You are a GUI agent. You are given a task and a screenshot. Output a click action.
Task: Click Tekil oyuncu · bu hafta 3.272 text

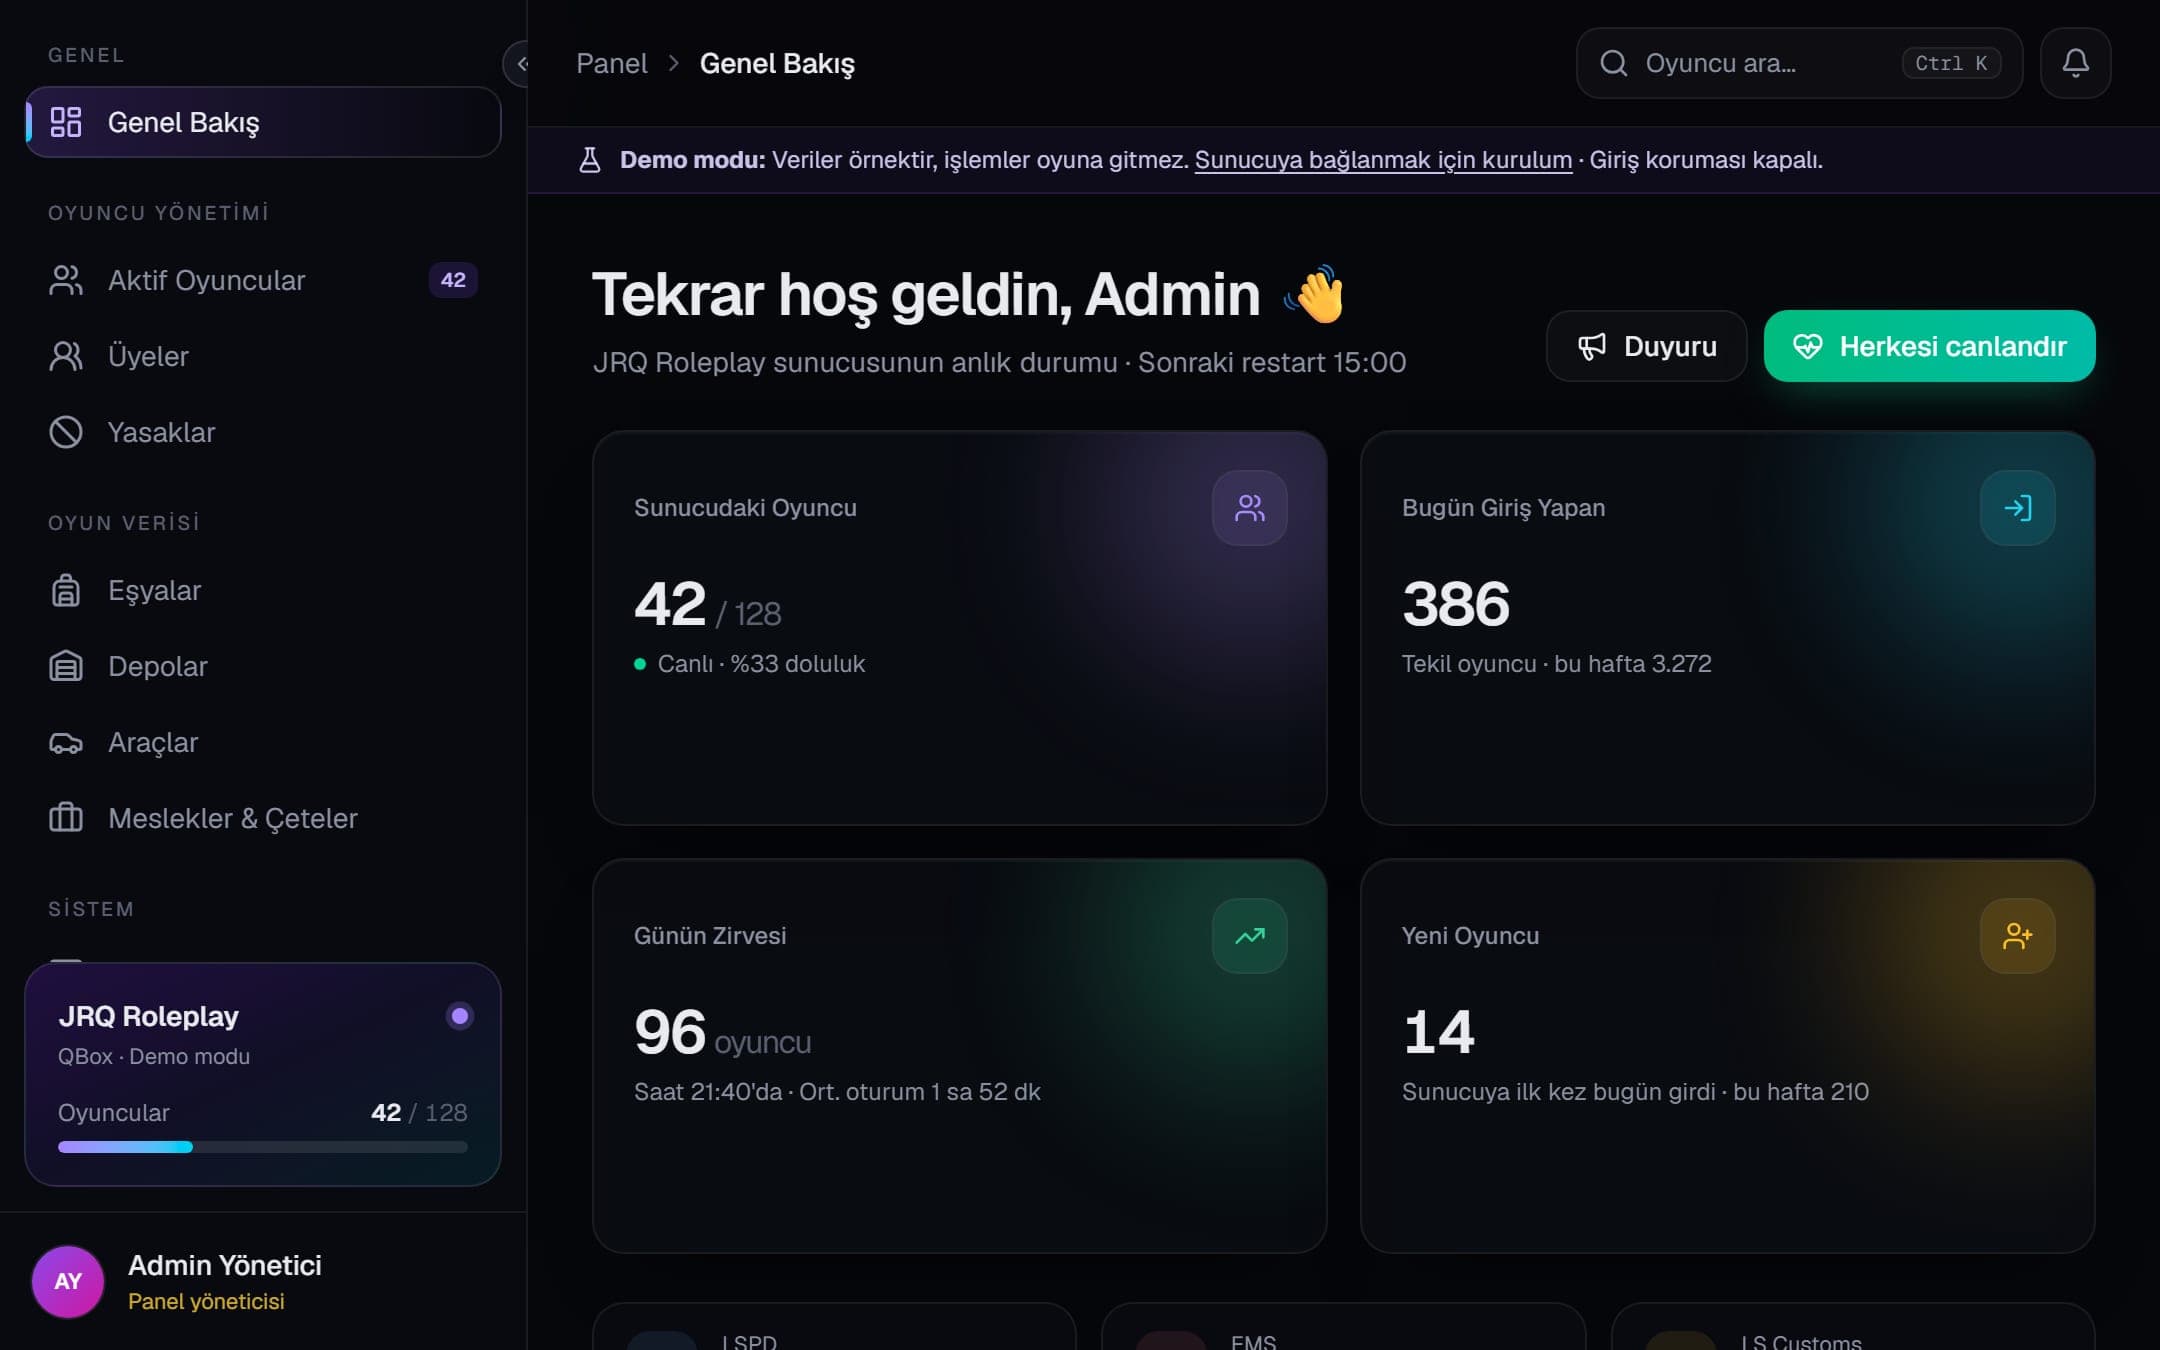[x=1556, y=664]
